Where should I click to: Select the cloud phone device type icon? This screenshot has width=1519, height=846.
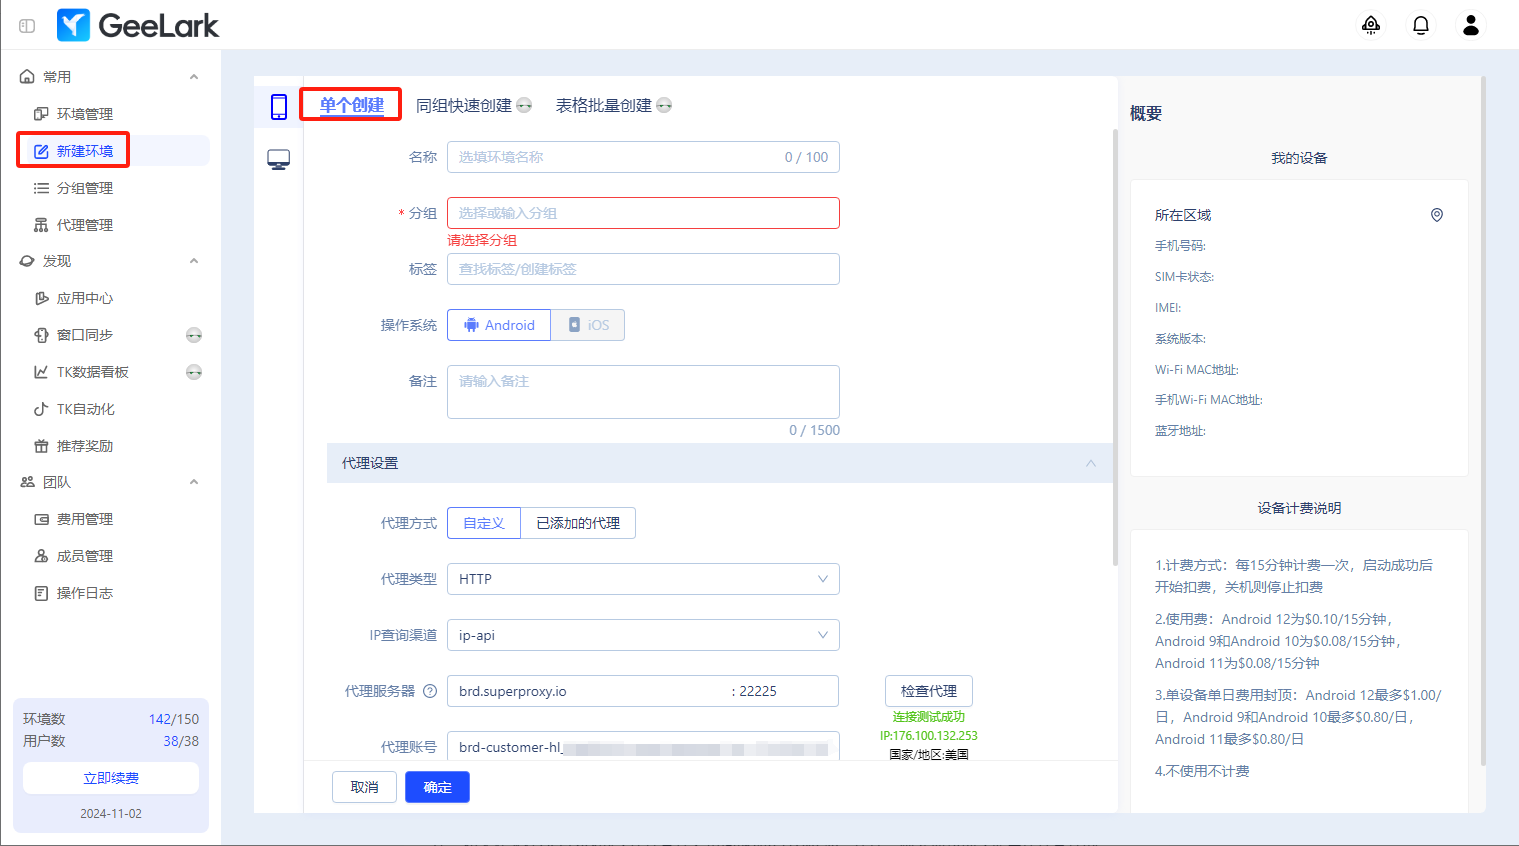pyautogui.click(x=279, y=106)
